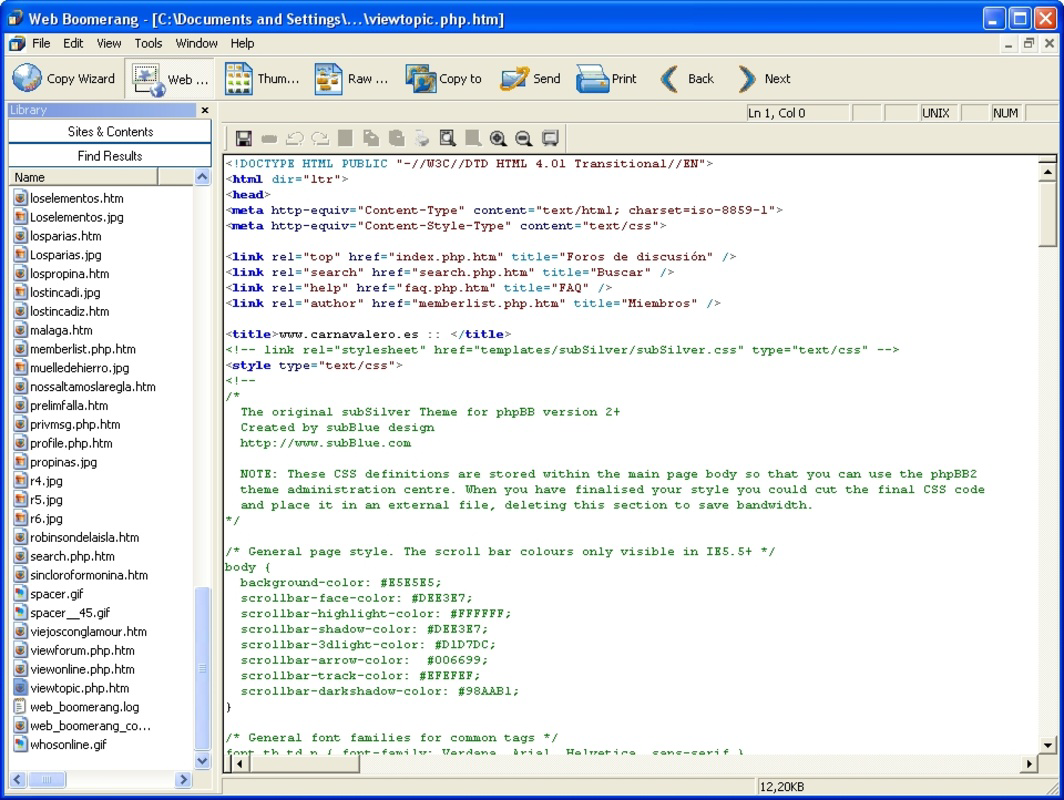1064x800 pixels.
Task: Select viewtopic.php.htm file
Action: (71, 688)
